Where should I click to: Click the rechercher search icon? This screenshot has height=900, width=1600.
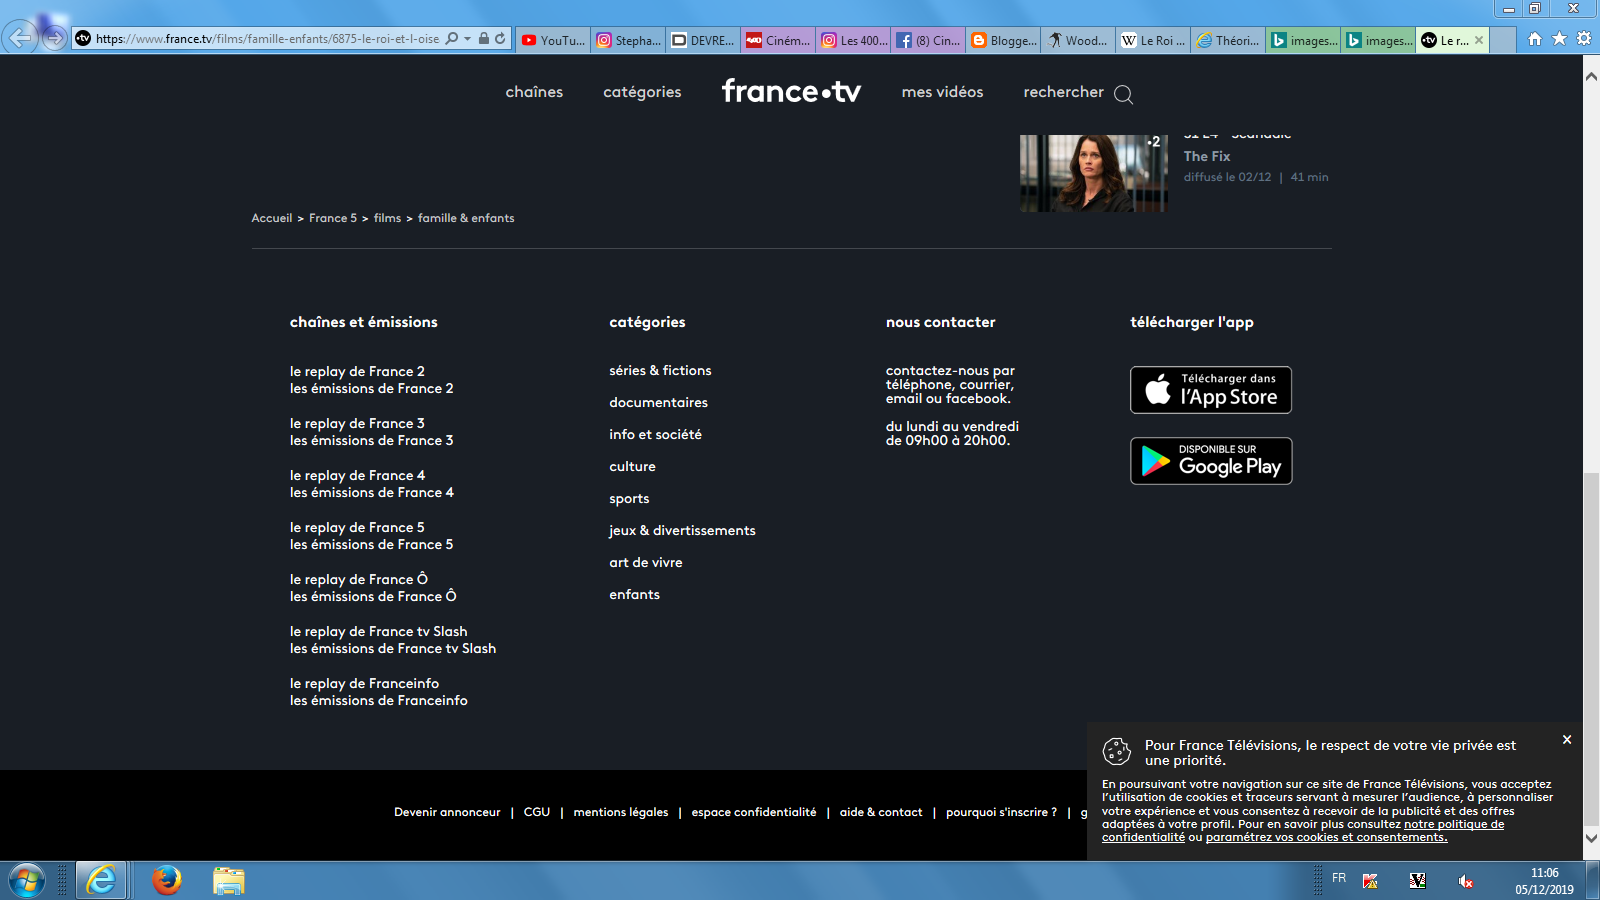[1124, 94]
